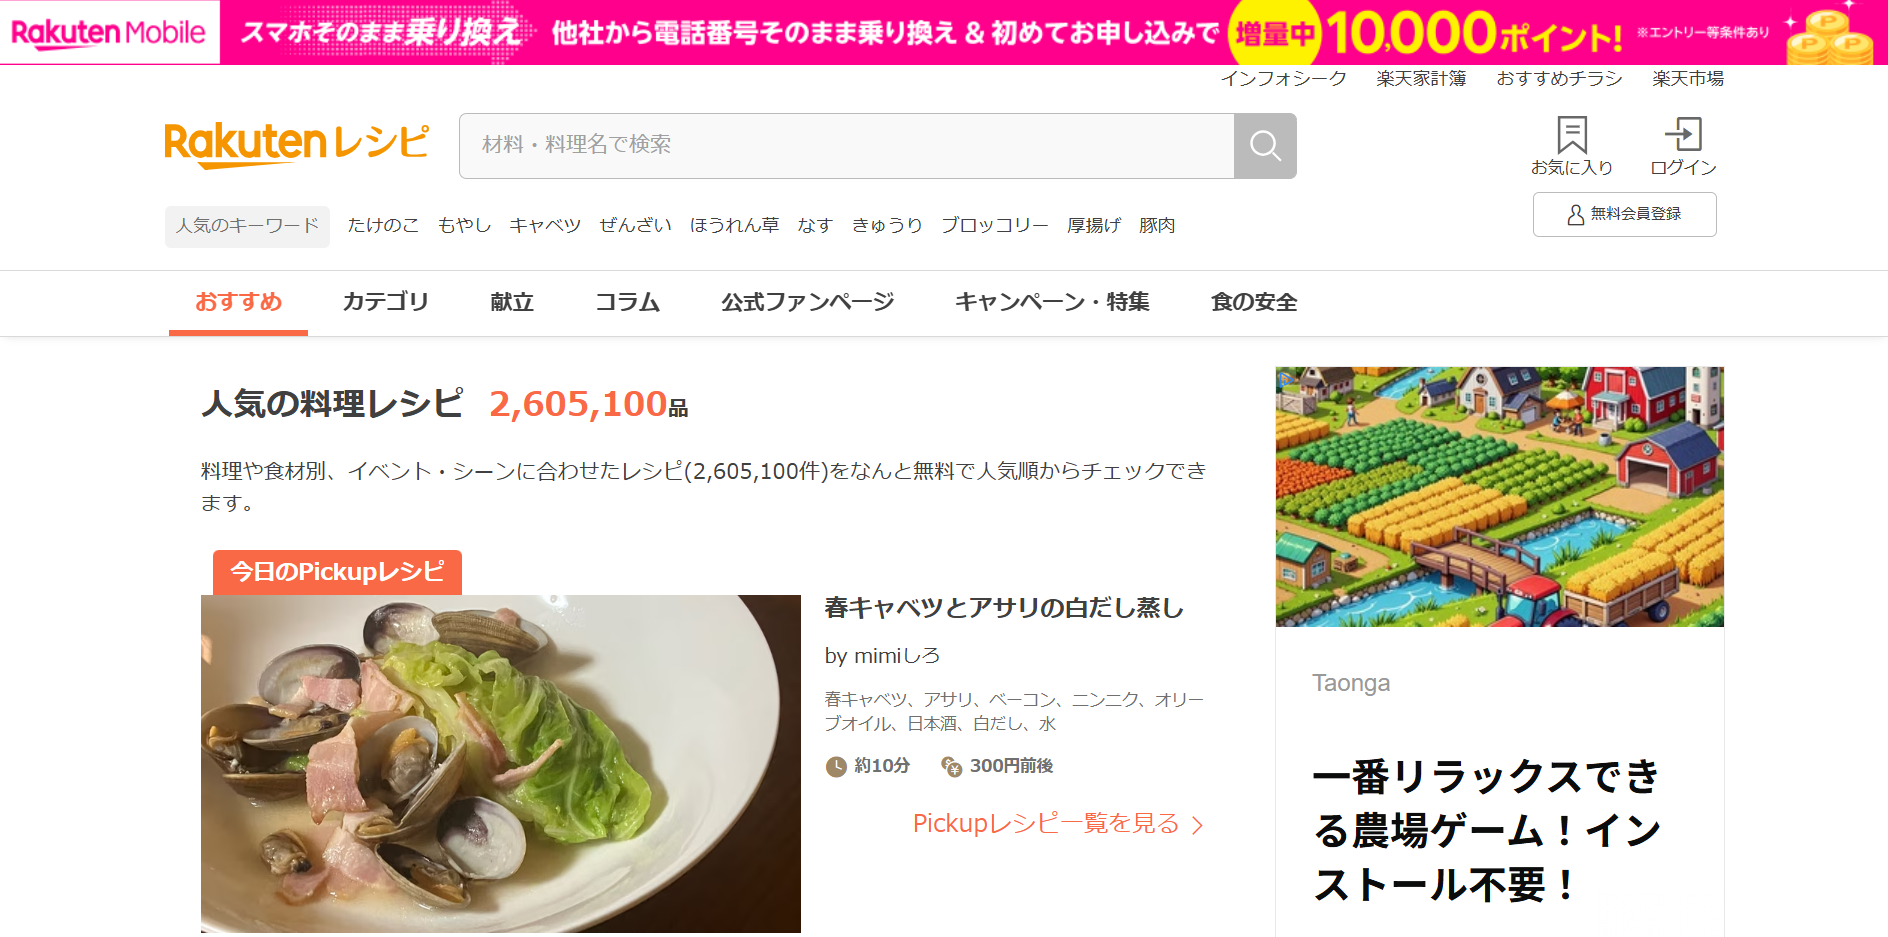Click the login door icon
Screen dimensions: 1888x937
1683,135
